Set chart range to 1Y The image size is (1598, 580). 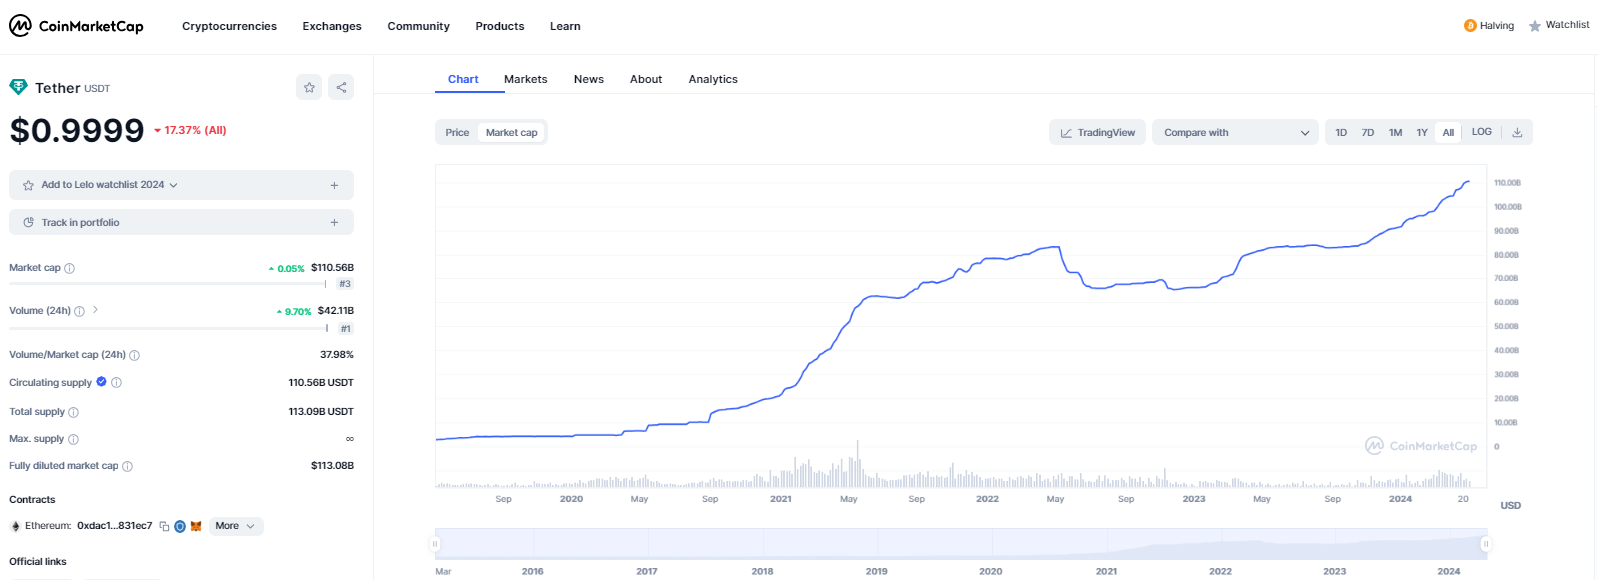coord(1421,132)
